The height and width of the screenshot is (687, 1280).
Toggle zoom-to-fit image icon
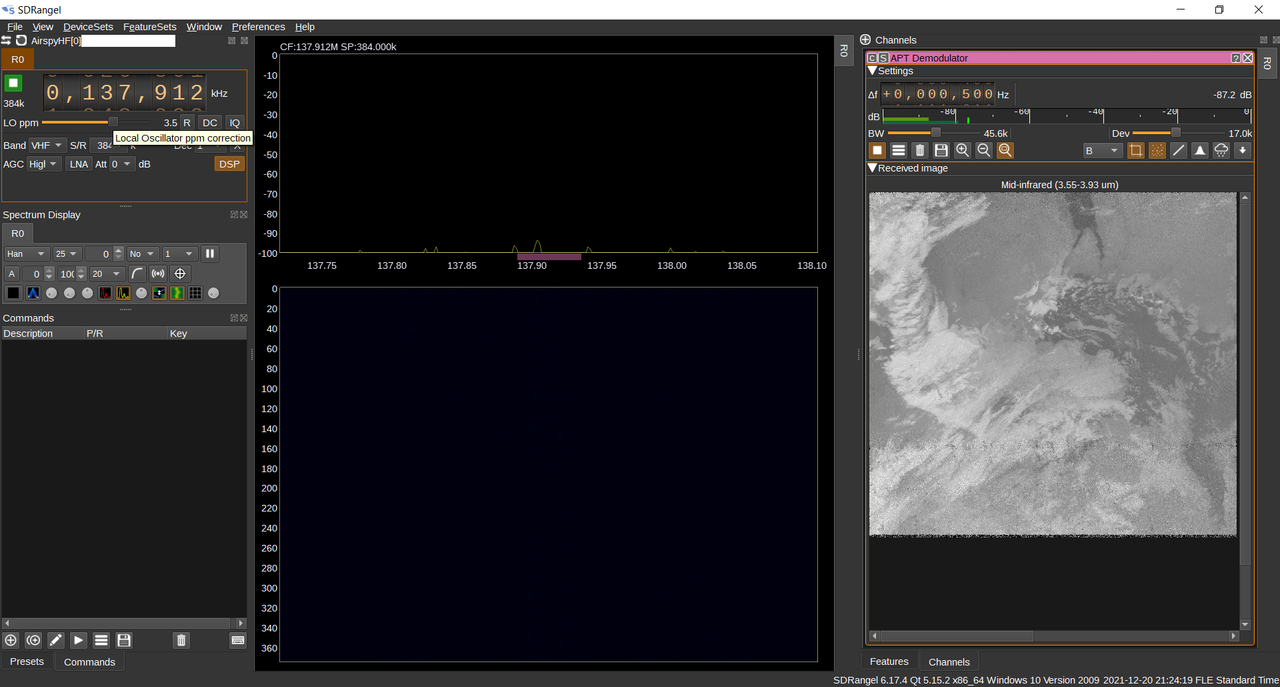(1005, 150)
